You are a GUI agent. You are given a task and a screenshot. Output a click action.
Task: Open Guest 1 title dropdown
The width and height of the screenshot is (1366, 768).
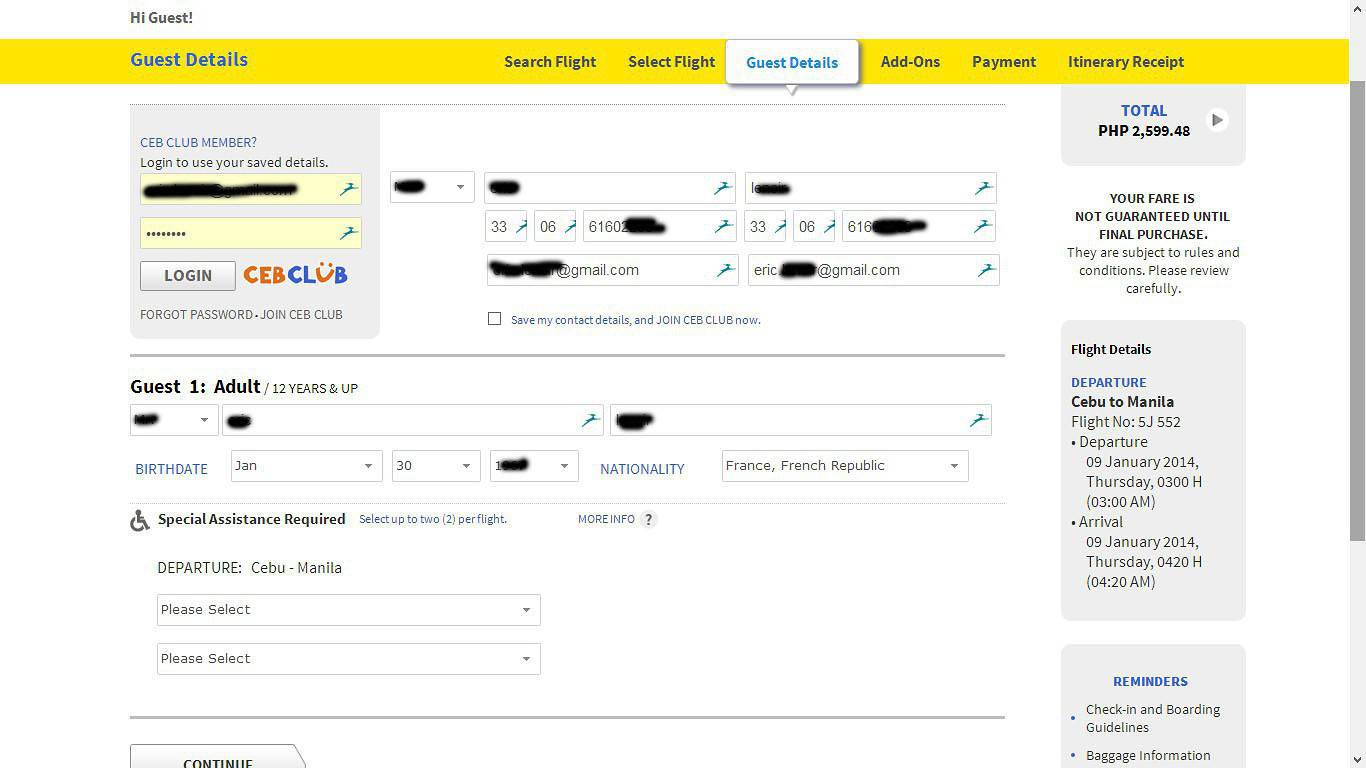pyautogui.click(x=174, y=420)
